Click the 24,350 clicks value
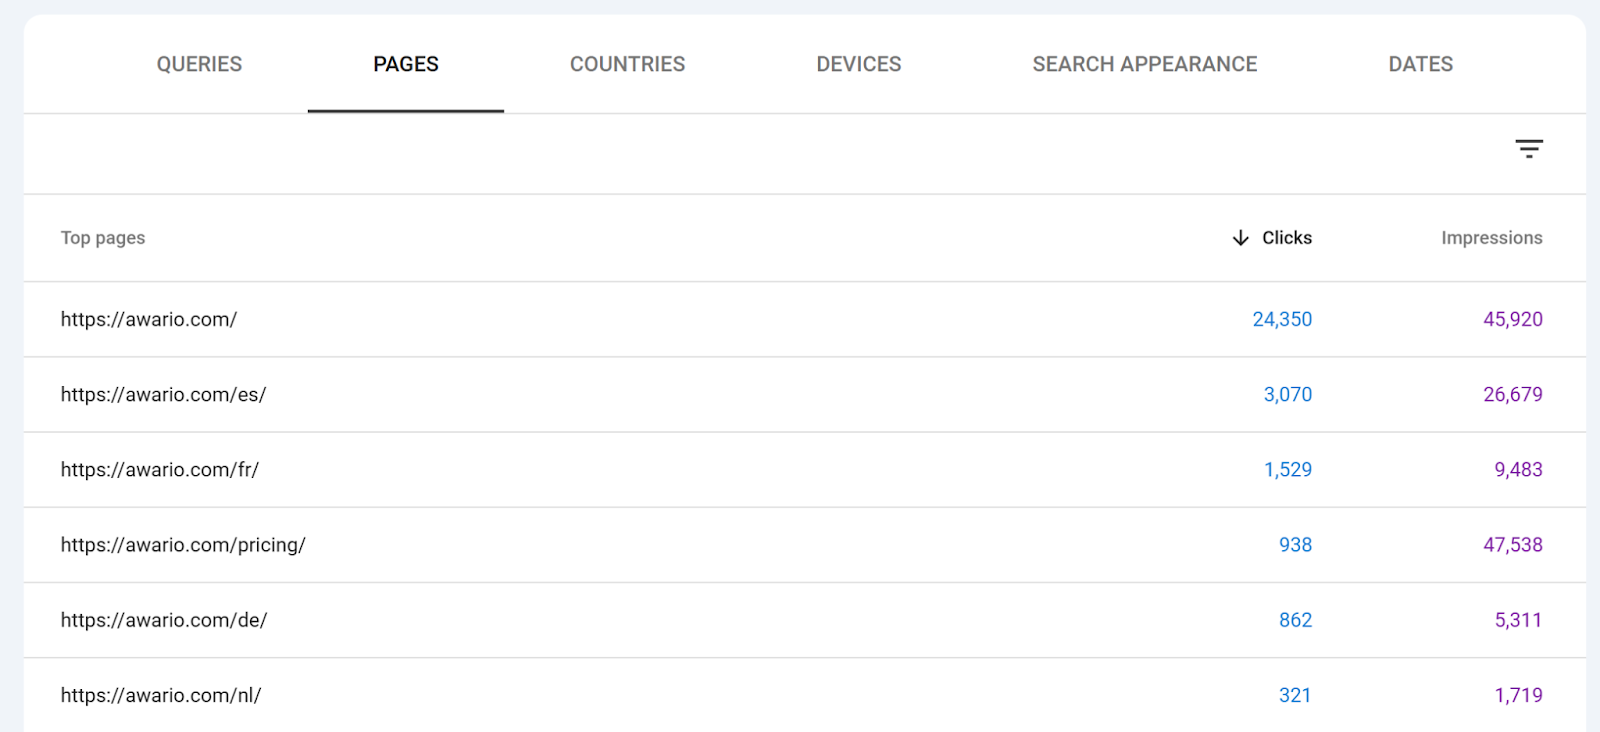1600x732 pixels. click(x=1282, y=319)
